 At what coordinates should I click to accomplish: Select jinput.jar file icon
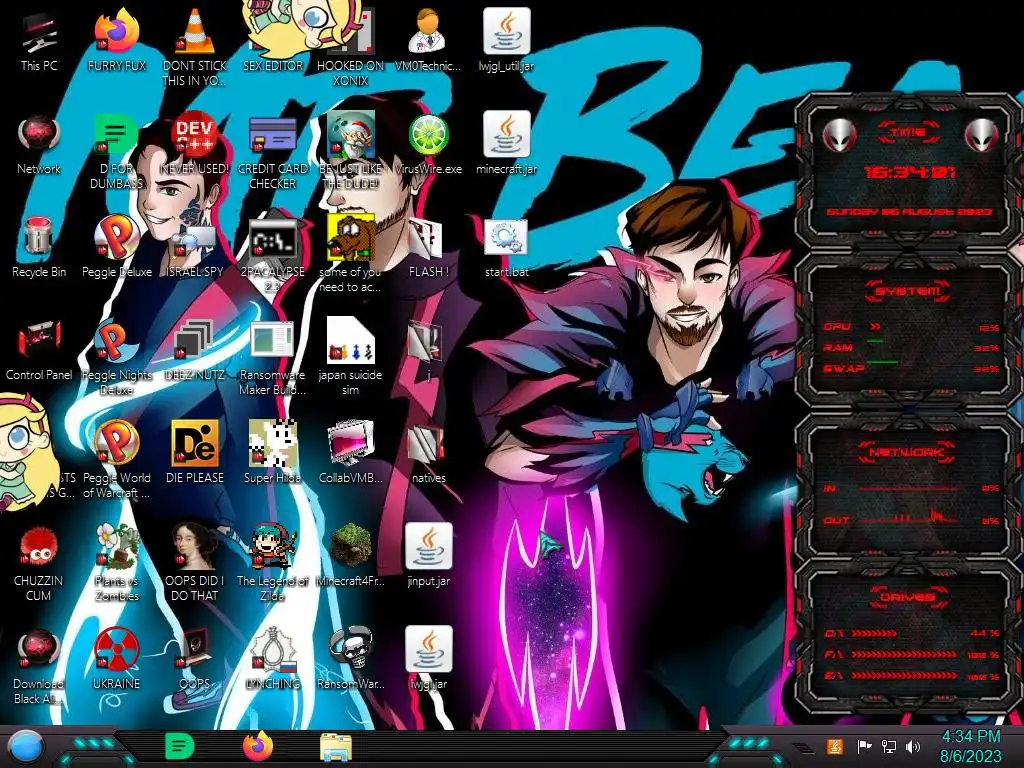click(x=428, y=556)
